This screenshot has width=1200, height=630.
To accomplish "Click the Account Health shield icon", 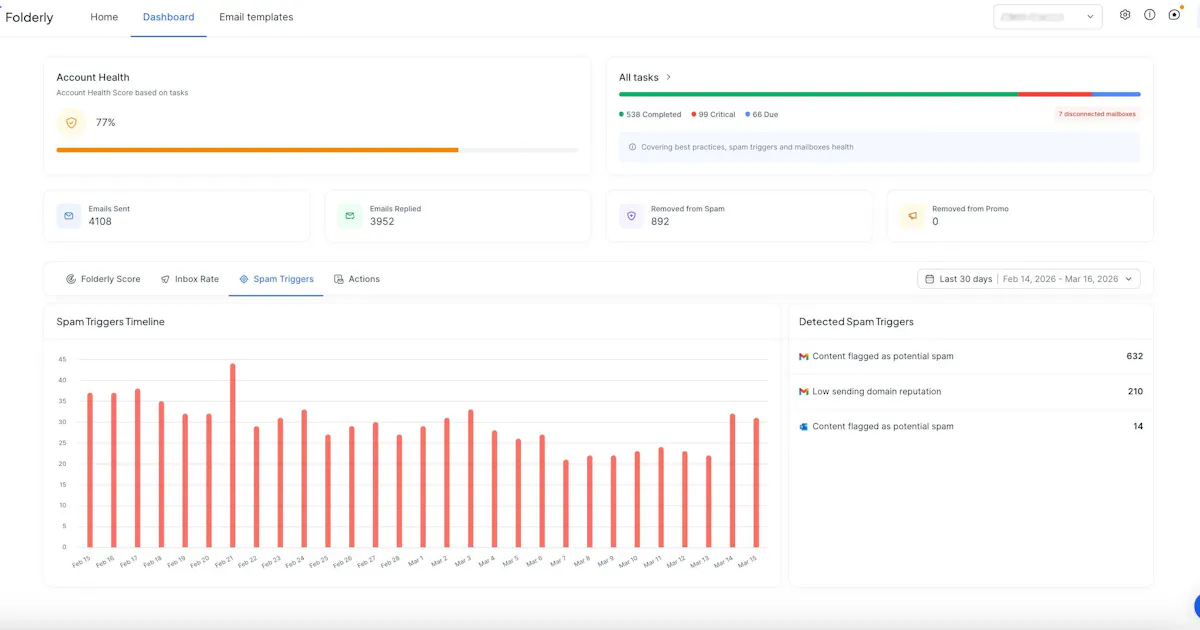I will 71,123.
